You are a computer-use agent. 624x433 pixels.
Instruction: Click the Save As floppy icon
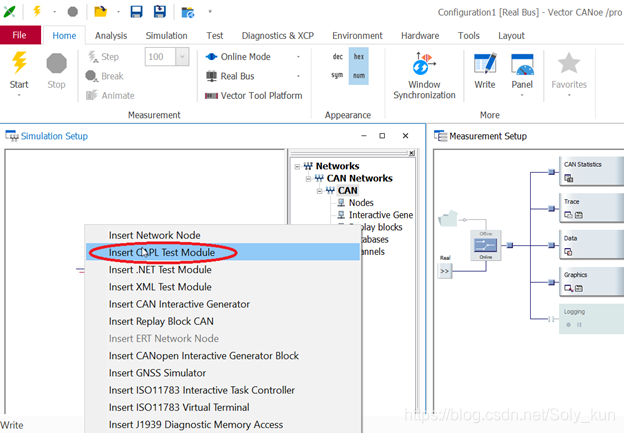160,12
